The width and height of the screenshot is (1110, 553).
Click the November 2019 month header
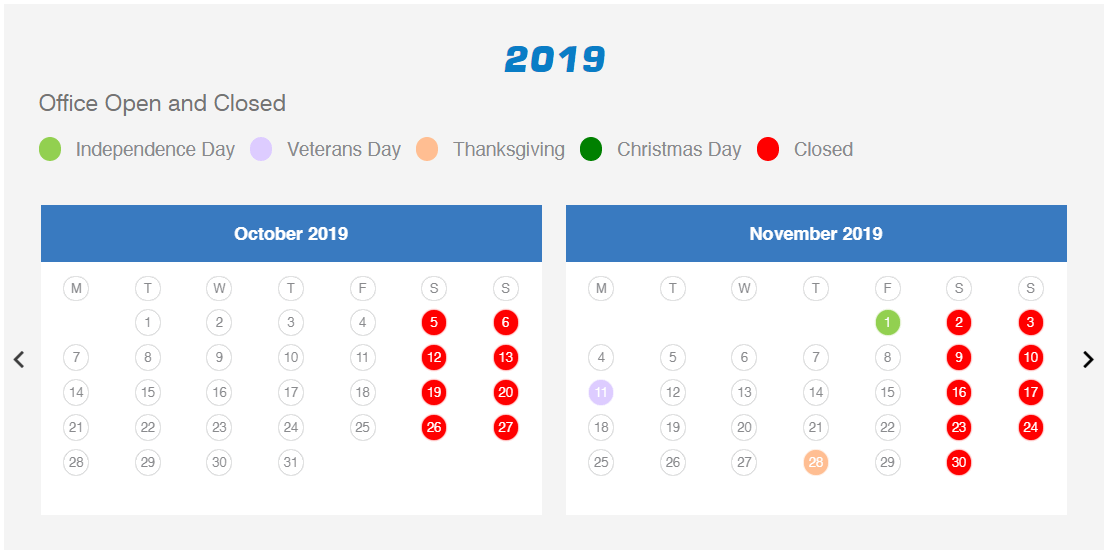[816, 234]
